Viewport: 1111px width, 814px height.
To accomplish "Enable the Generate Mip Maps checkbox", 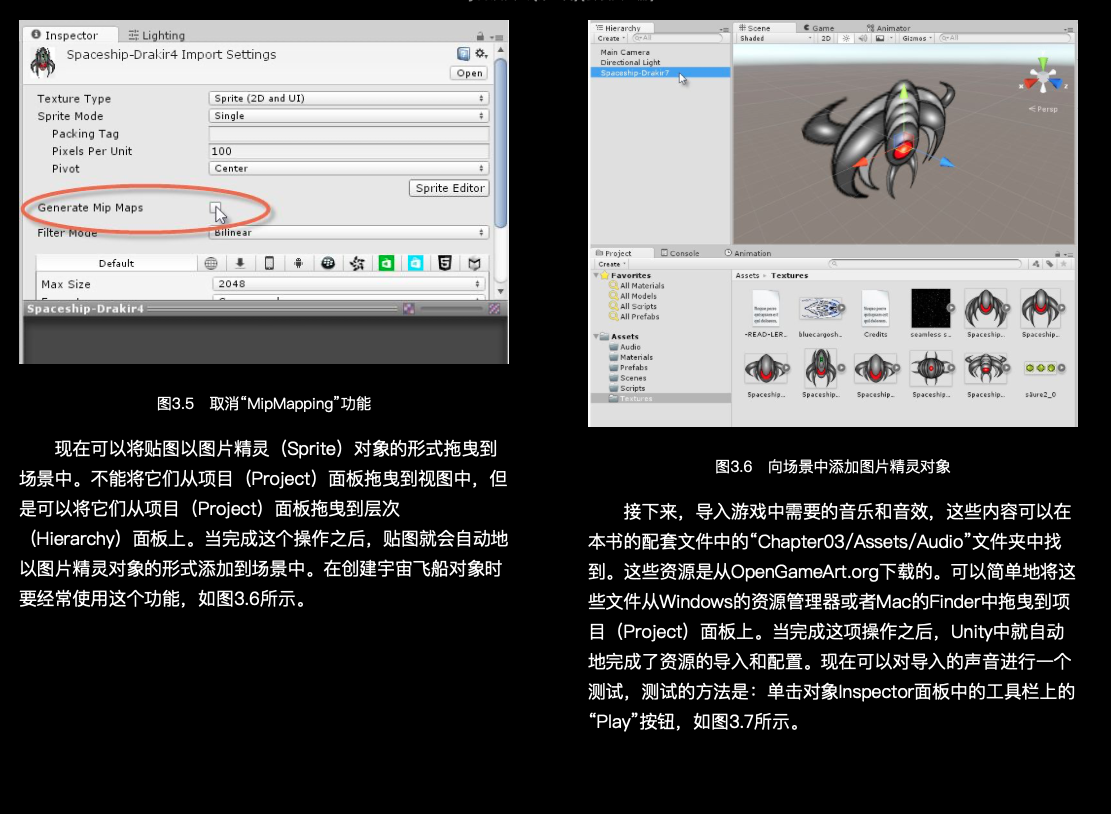I will point(215,207).
